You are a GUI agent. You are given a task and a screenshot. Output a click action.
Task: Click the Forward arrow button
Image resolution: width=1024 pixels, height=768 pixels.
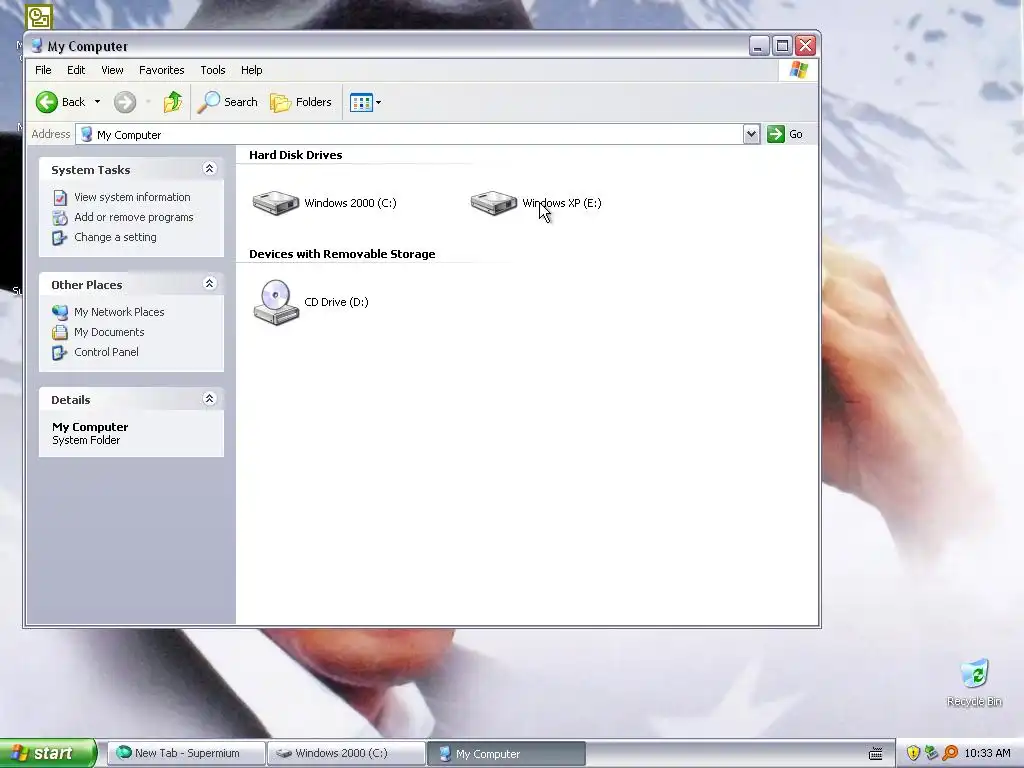tap(125, 102)
